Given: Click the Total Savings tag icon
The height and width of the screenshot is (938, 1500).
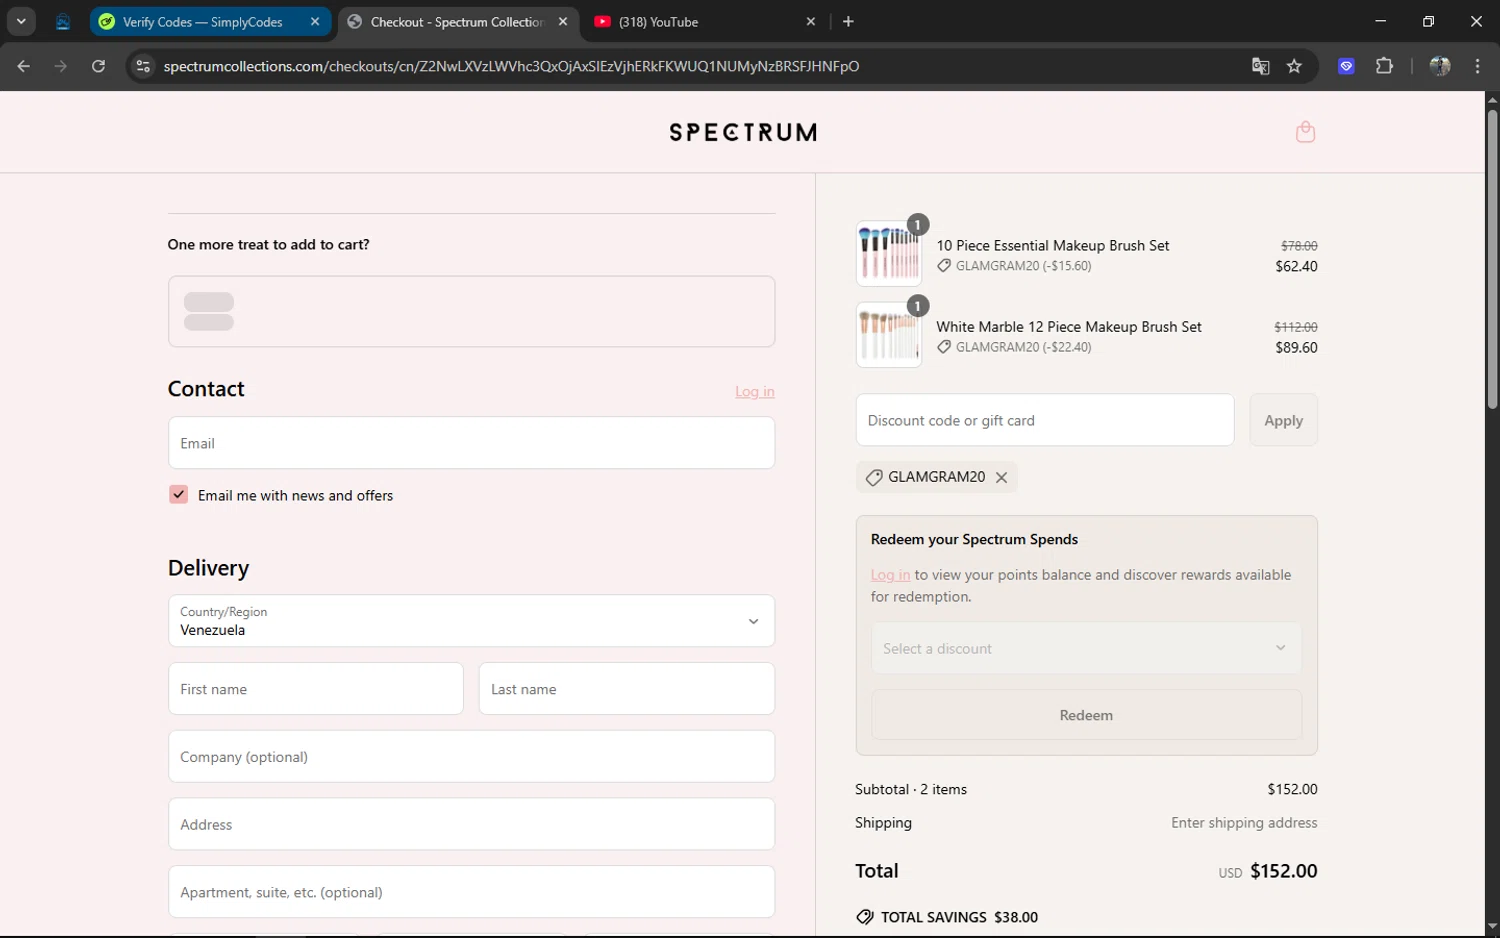Looking at the screenshot, I should click(x=865, y=917).
